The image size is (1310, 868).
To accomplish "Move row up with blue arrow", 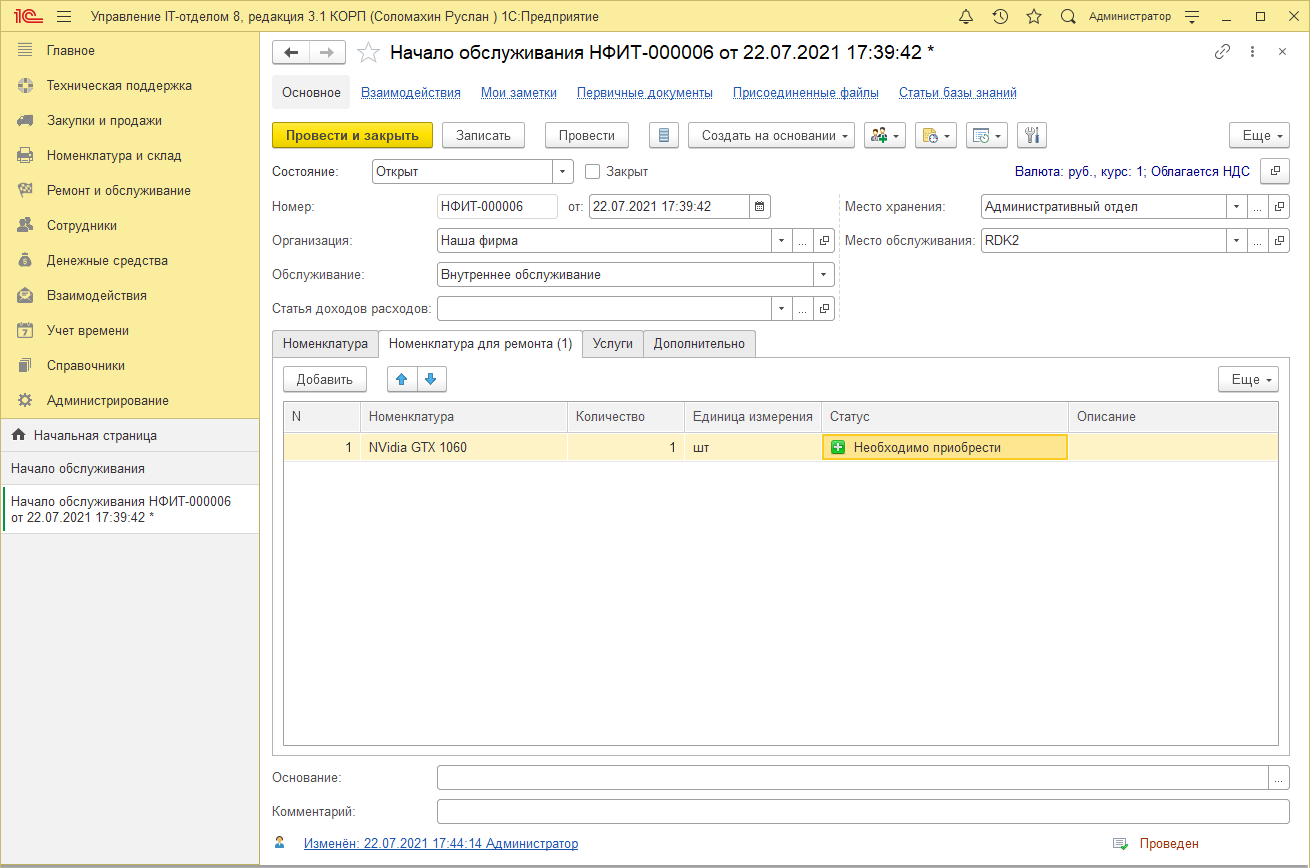I will 402,379.
